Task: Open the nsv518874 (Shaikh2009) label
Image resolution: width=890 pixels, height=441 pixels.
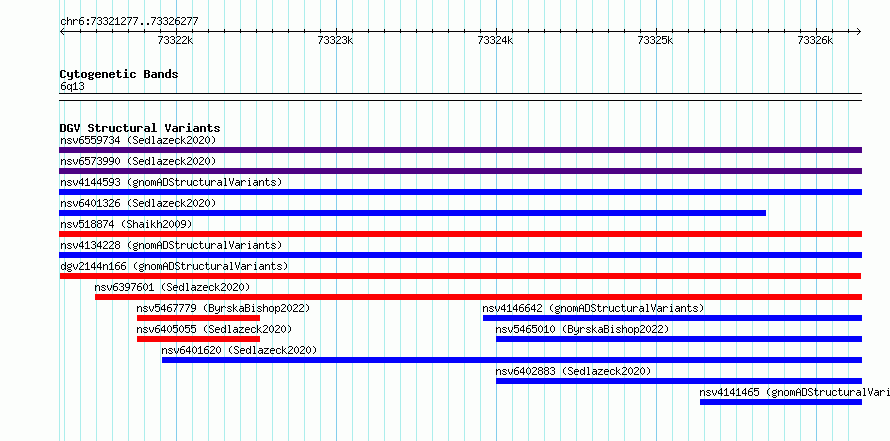Action: coord(126,224)
